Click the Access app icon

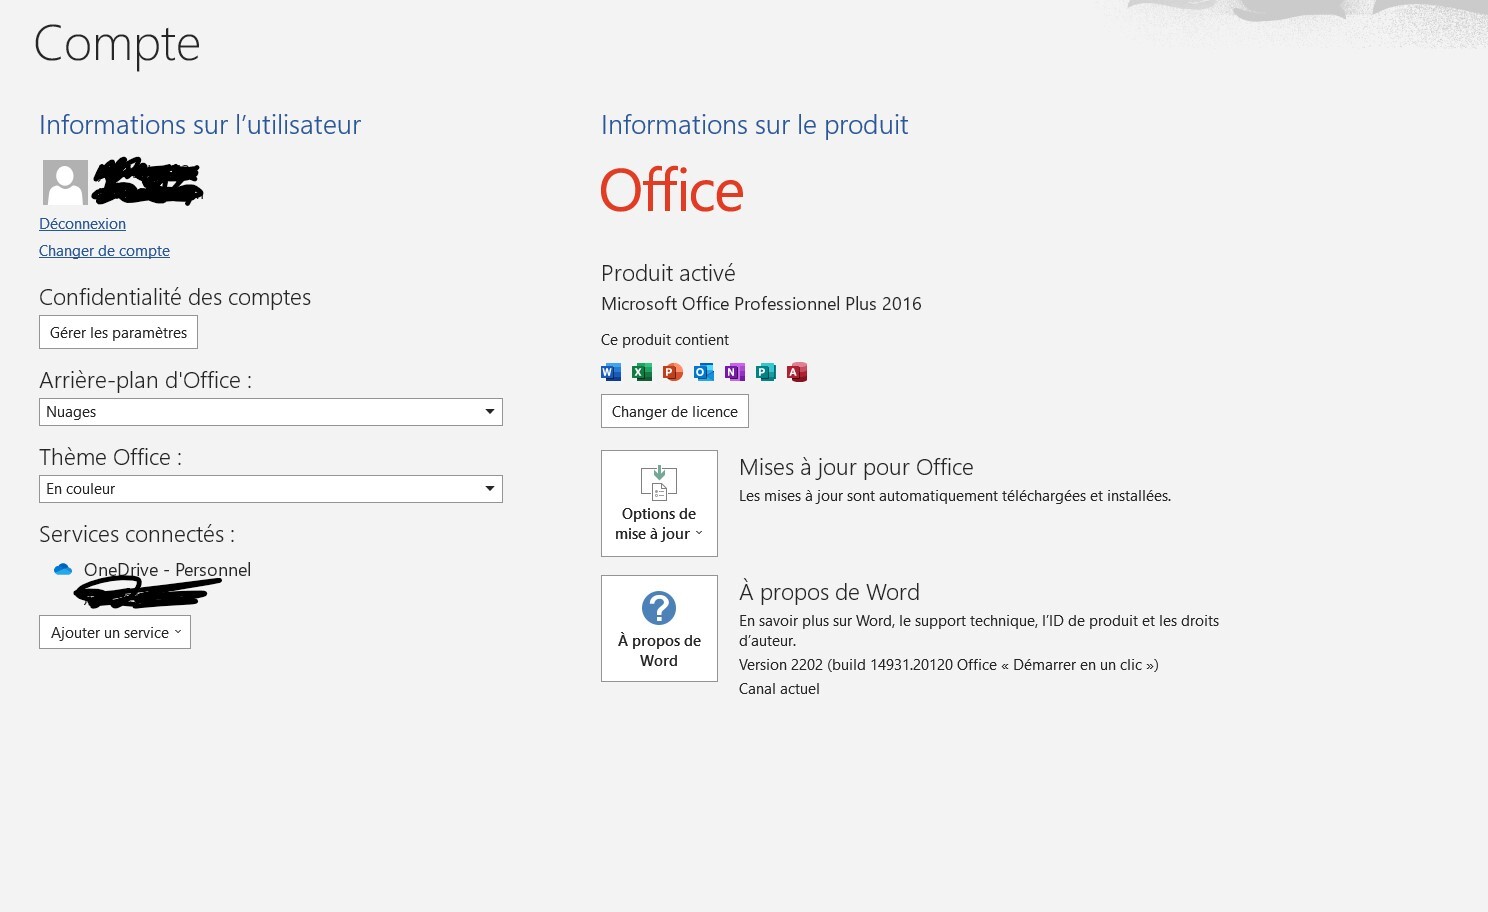[797, 372]
